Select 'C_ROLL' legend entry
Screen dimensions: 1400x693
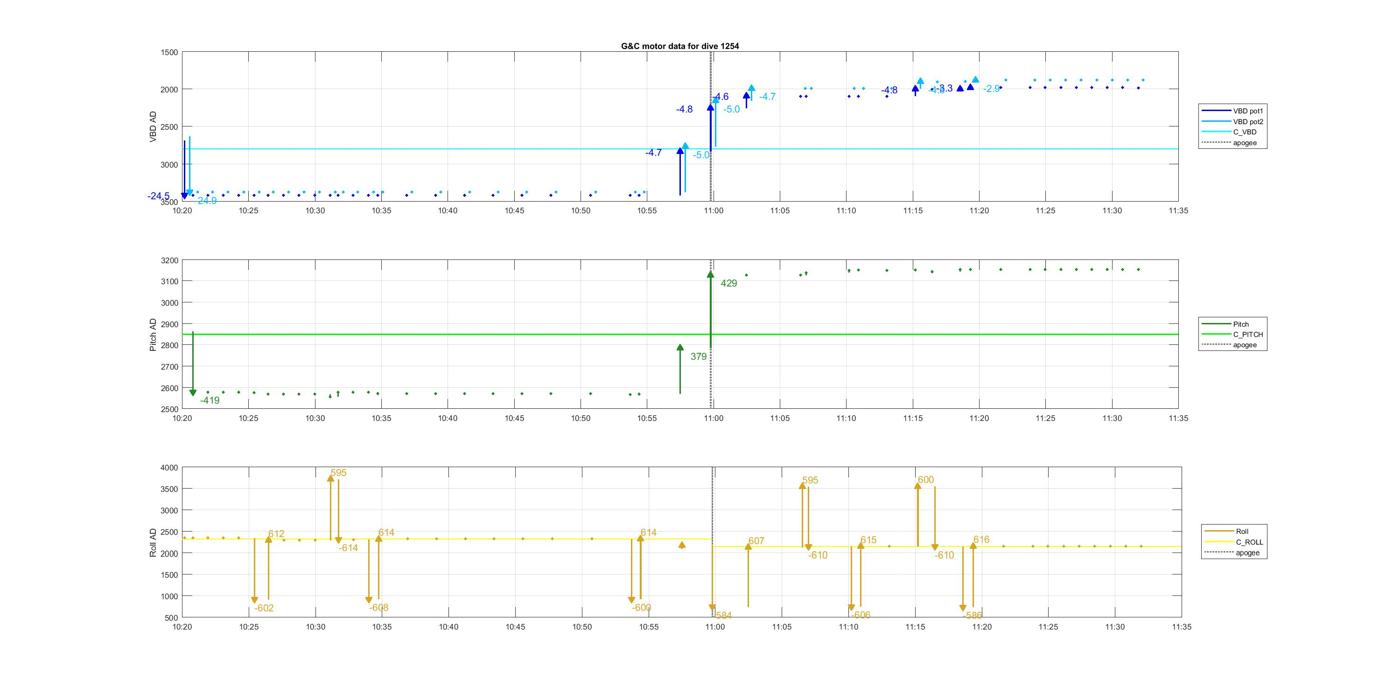[x=1250, y=542]
